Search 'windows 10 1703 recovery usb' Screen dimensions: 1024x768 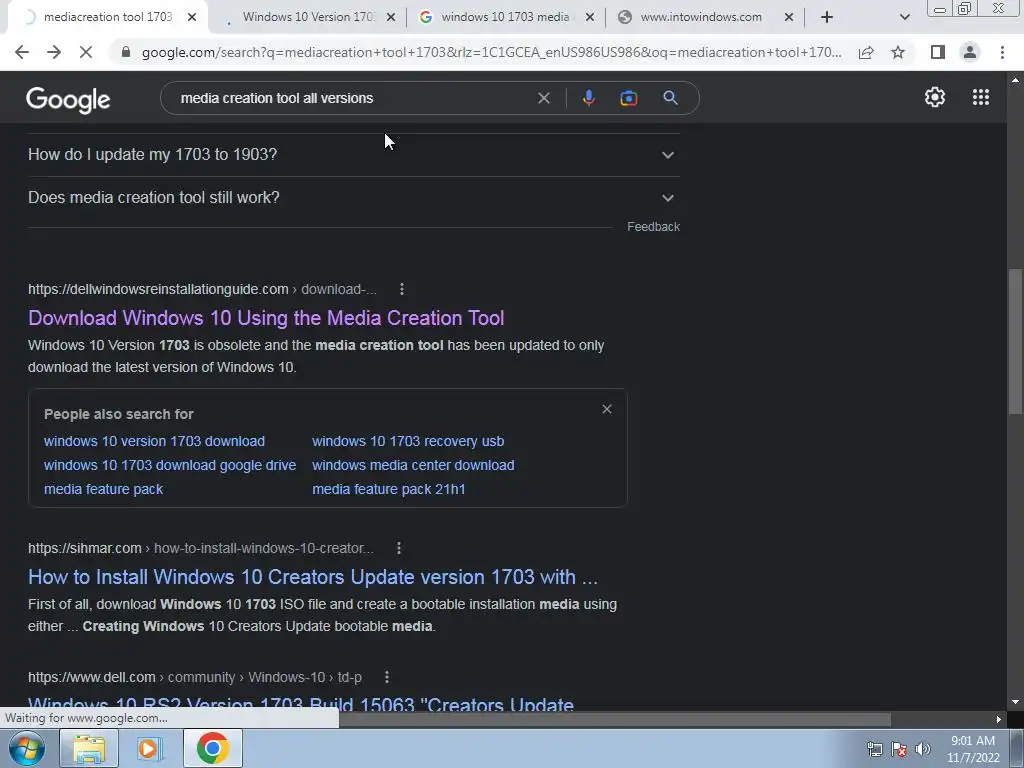point(408,441)
